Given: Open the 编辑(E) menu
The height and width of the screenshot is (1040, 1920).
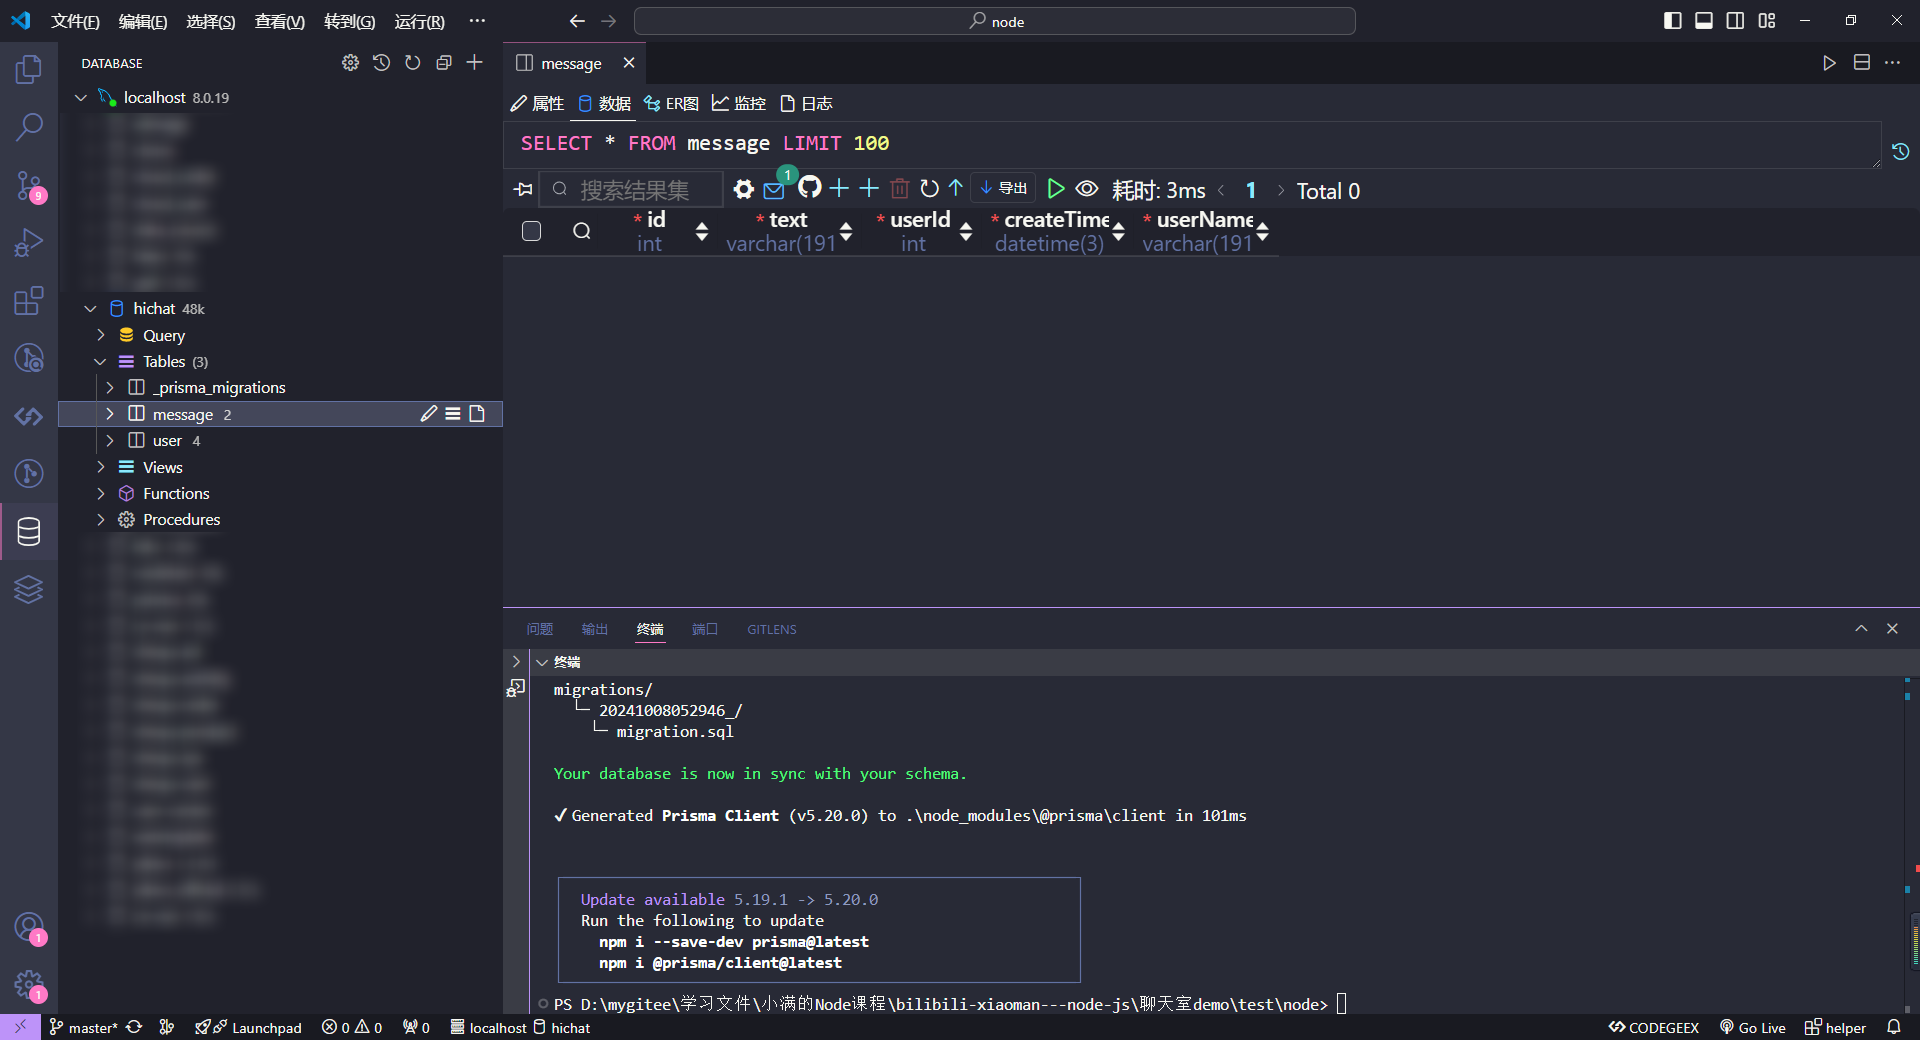Looking at the screenshot, I should tap(143, 21).
